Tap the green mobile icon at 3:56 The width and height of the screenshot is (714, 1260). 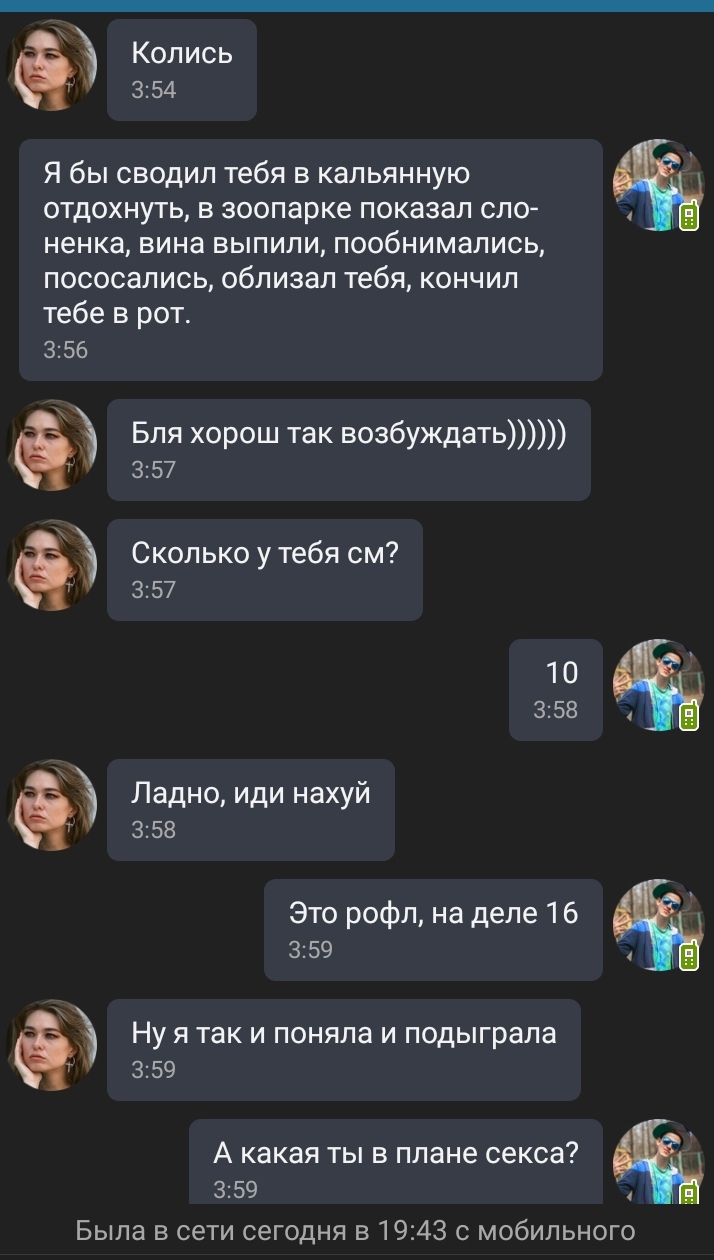[x=688, y=217]
